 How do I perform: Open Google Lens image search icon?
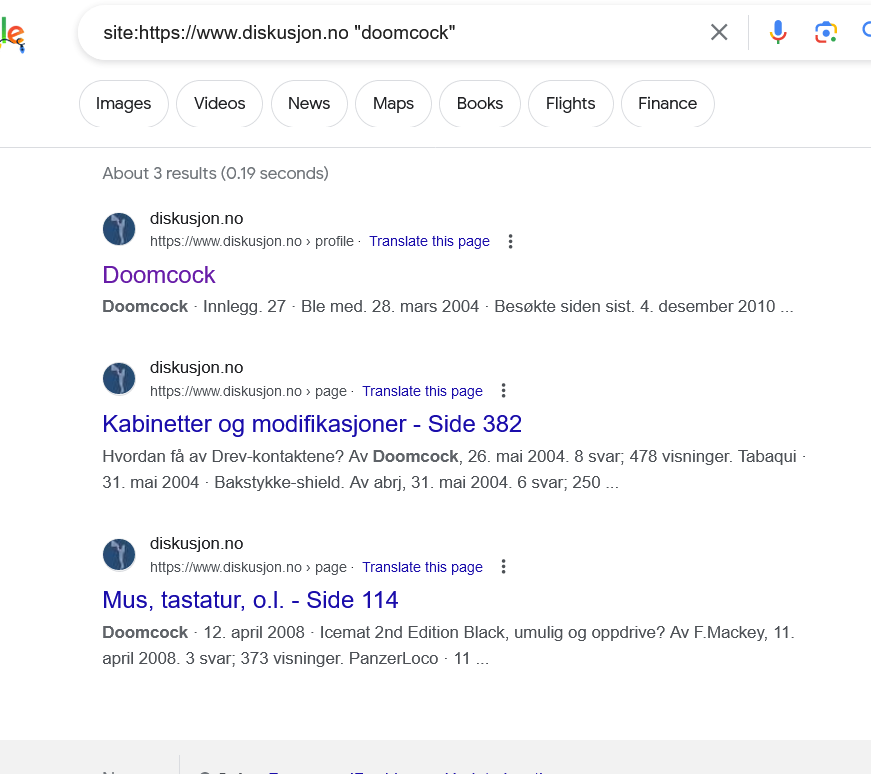tap(826, 32)
